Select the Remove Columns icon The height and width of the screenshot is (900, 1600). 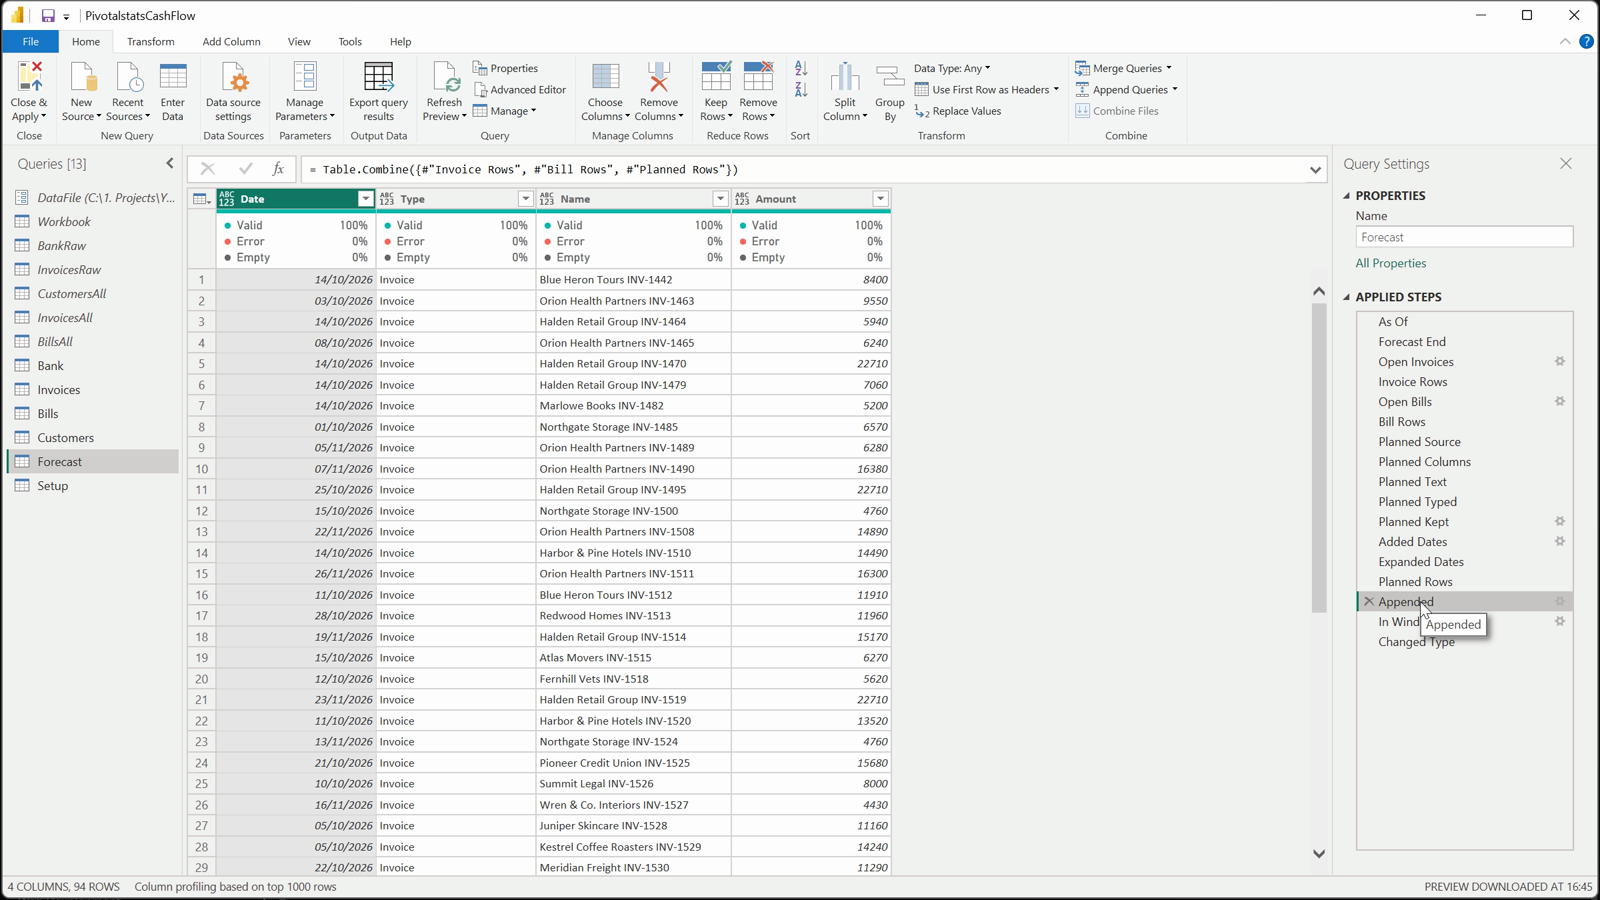click(x=658, y=77)
